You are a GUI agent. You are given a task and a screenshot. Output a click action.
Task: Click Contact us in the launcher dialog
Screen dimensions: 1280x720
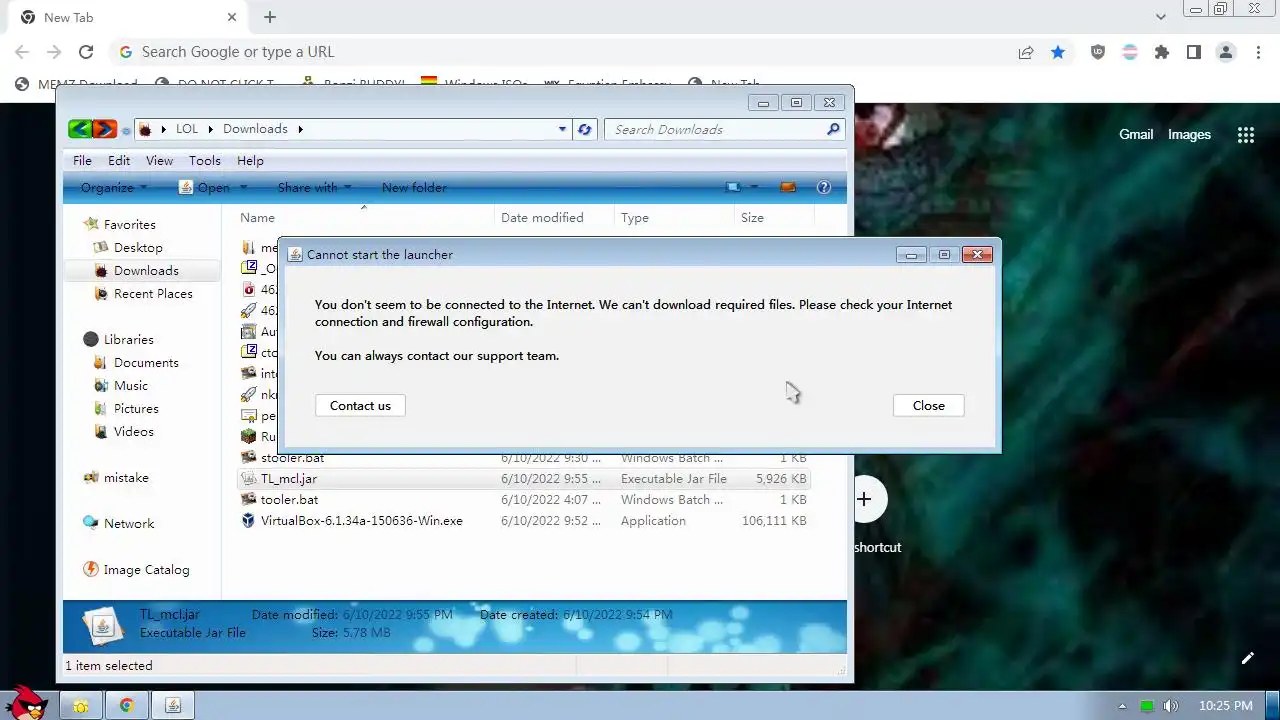[360, 405]
